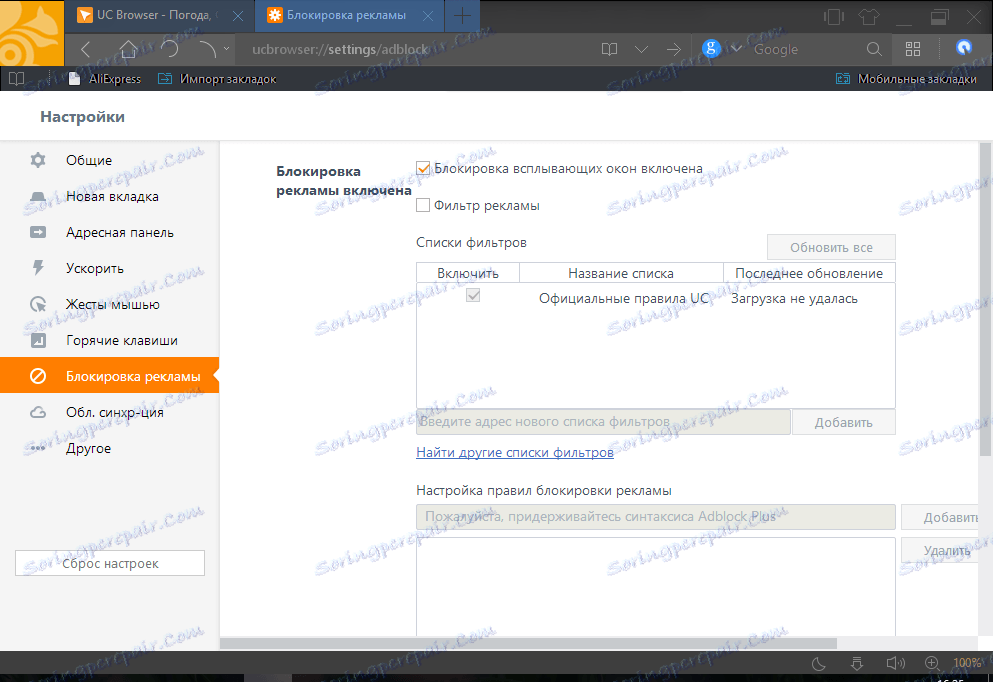Click the new filter list address field
993x682 pixels.
point(603,422)
